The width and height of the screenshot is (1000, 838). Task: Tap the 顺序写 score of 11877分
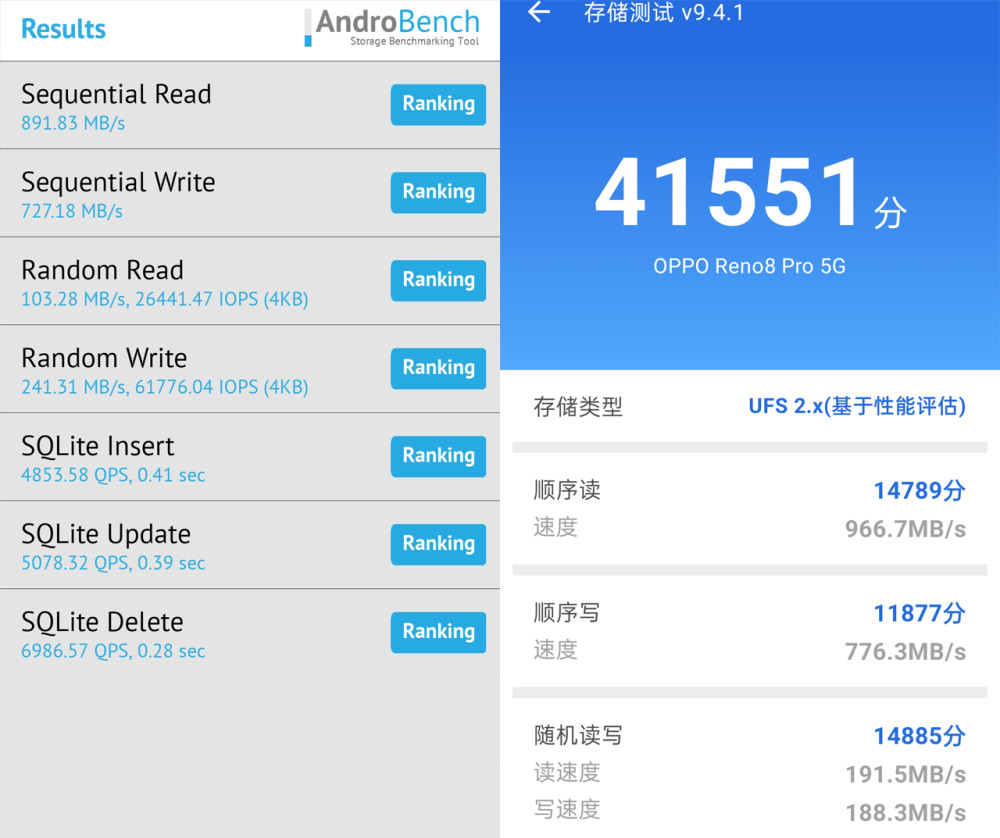coord(919,613)
